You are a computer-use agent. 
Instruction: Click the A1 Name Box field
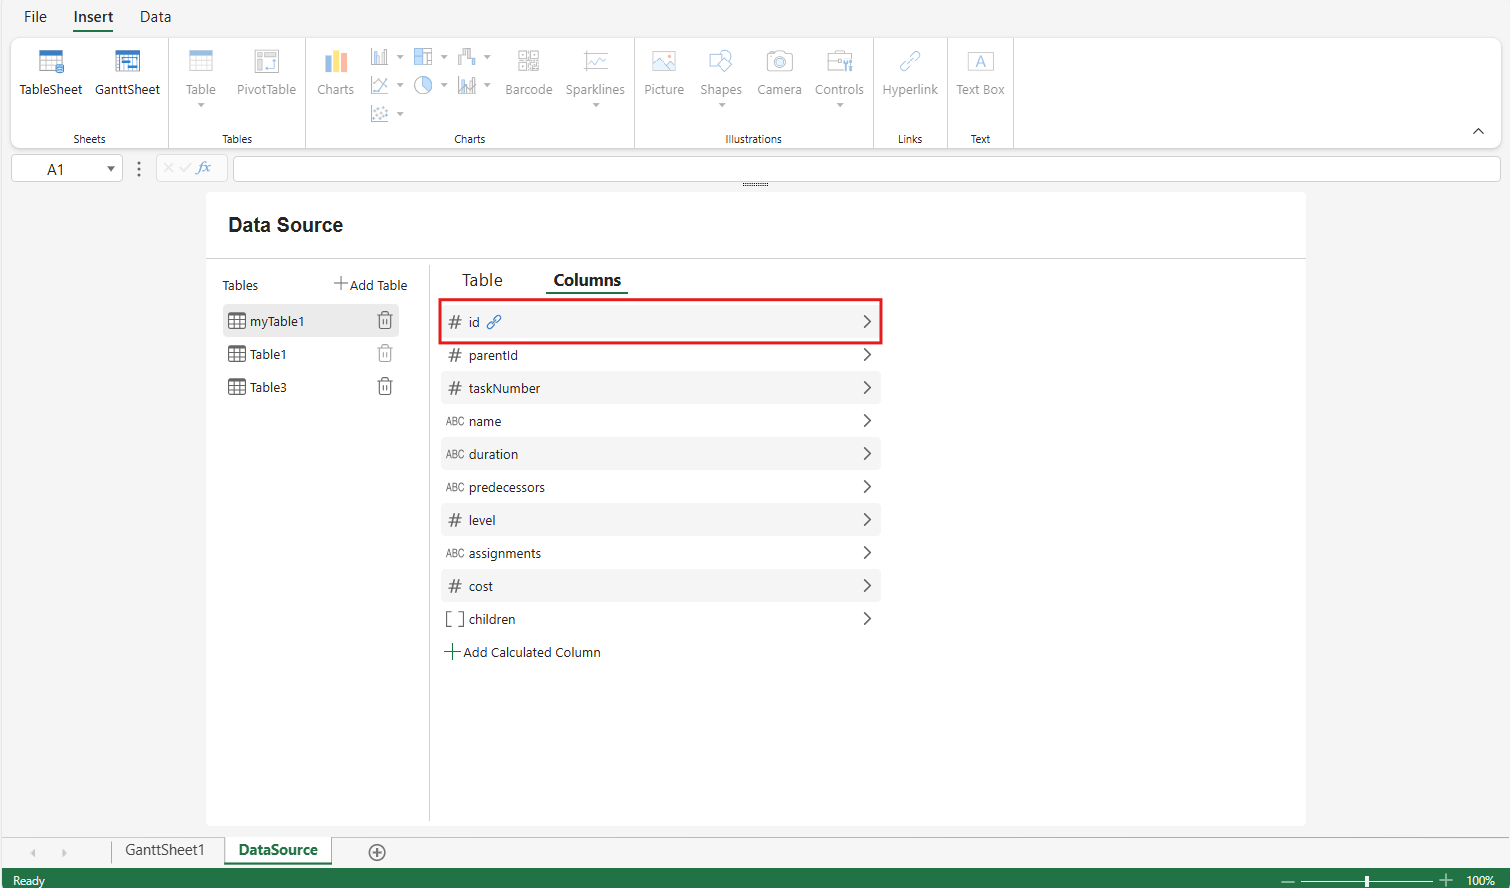[x=57, y=169]
